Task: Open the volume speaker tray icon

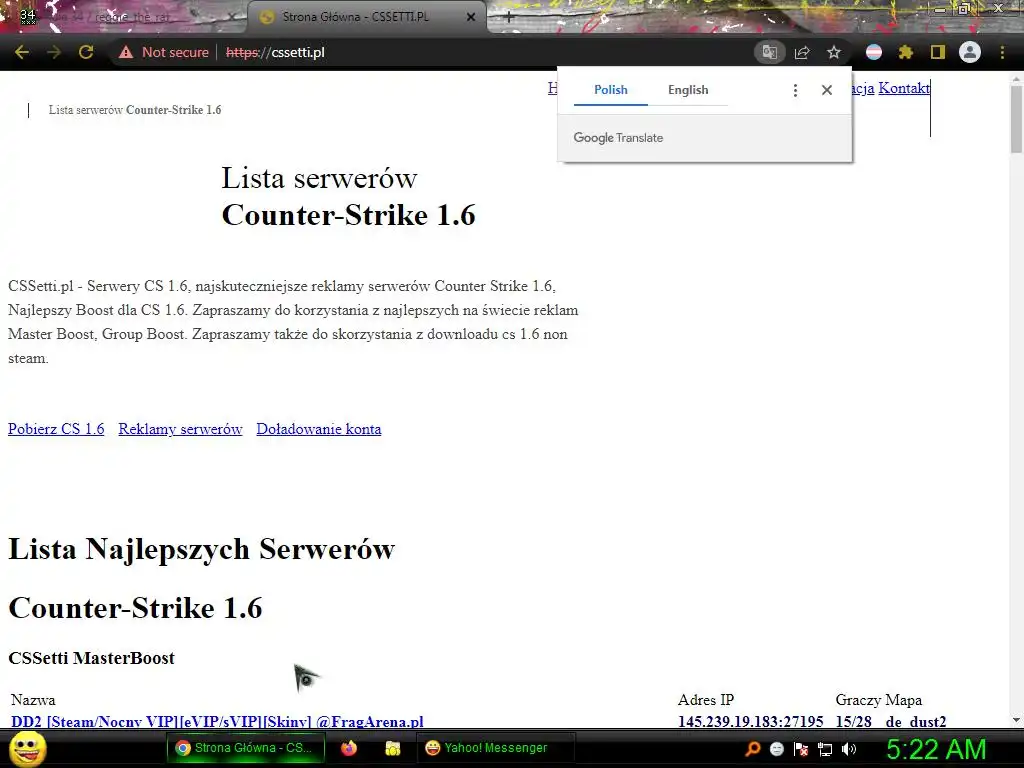Action: click(x=849, y=749)
